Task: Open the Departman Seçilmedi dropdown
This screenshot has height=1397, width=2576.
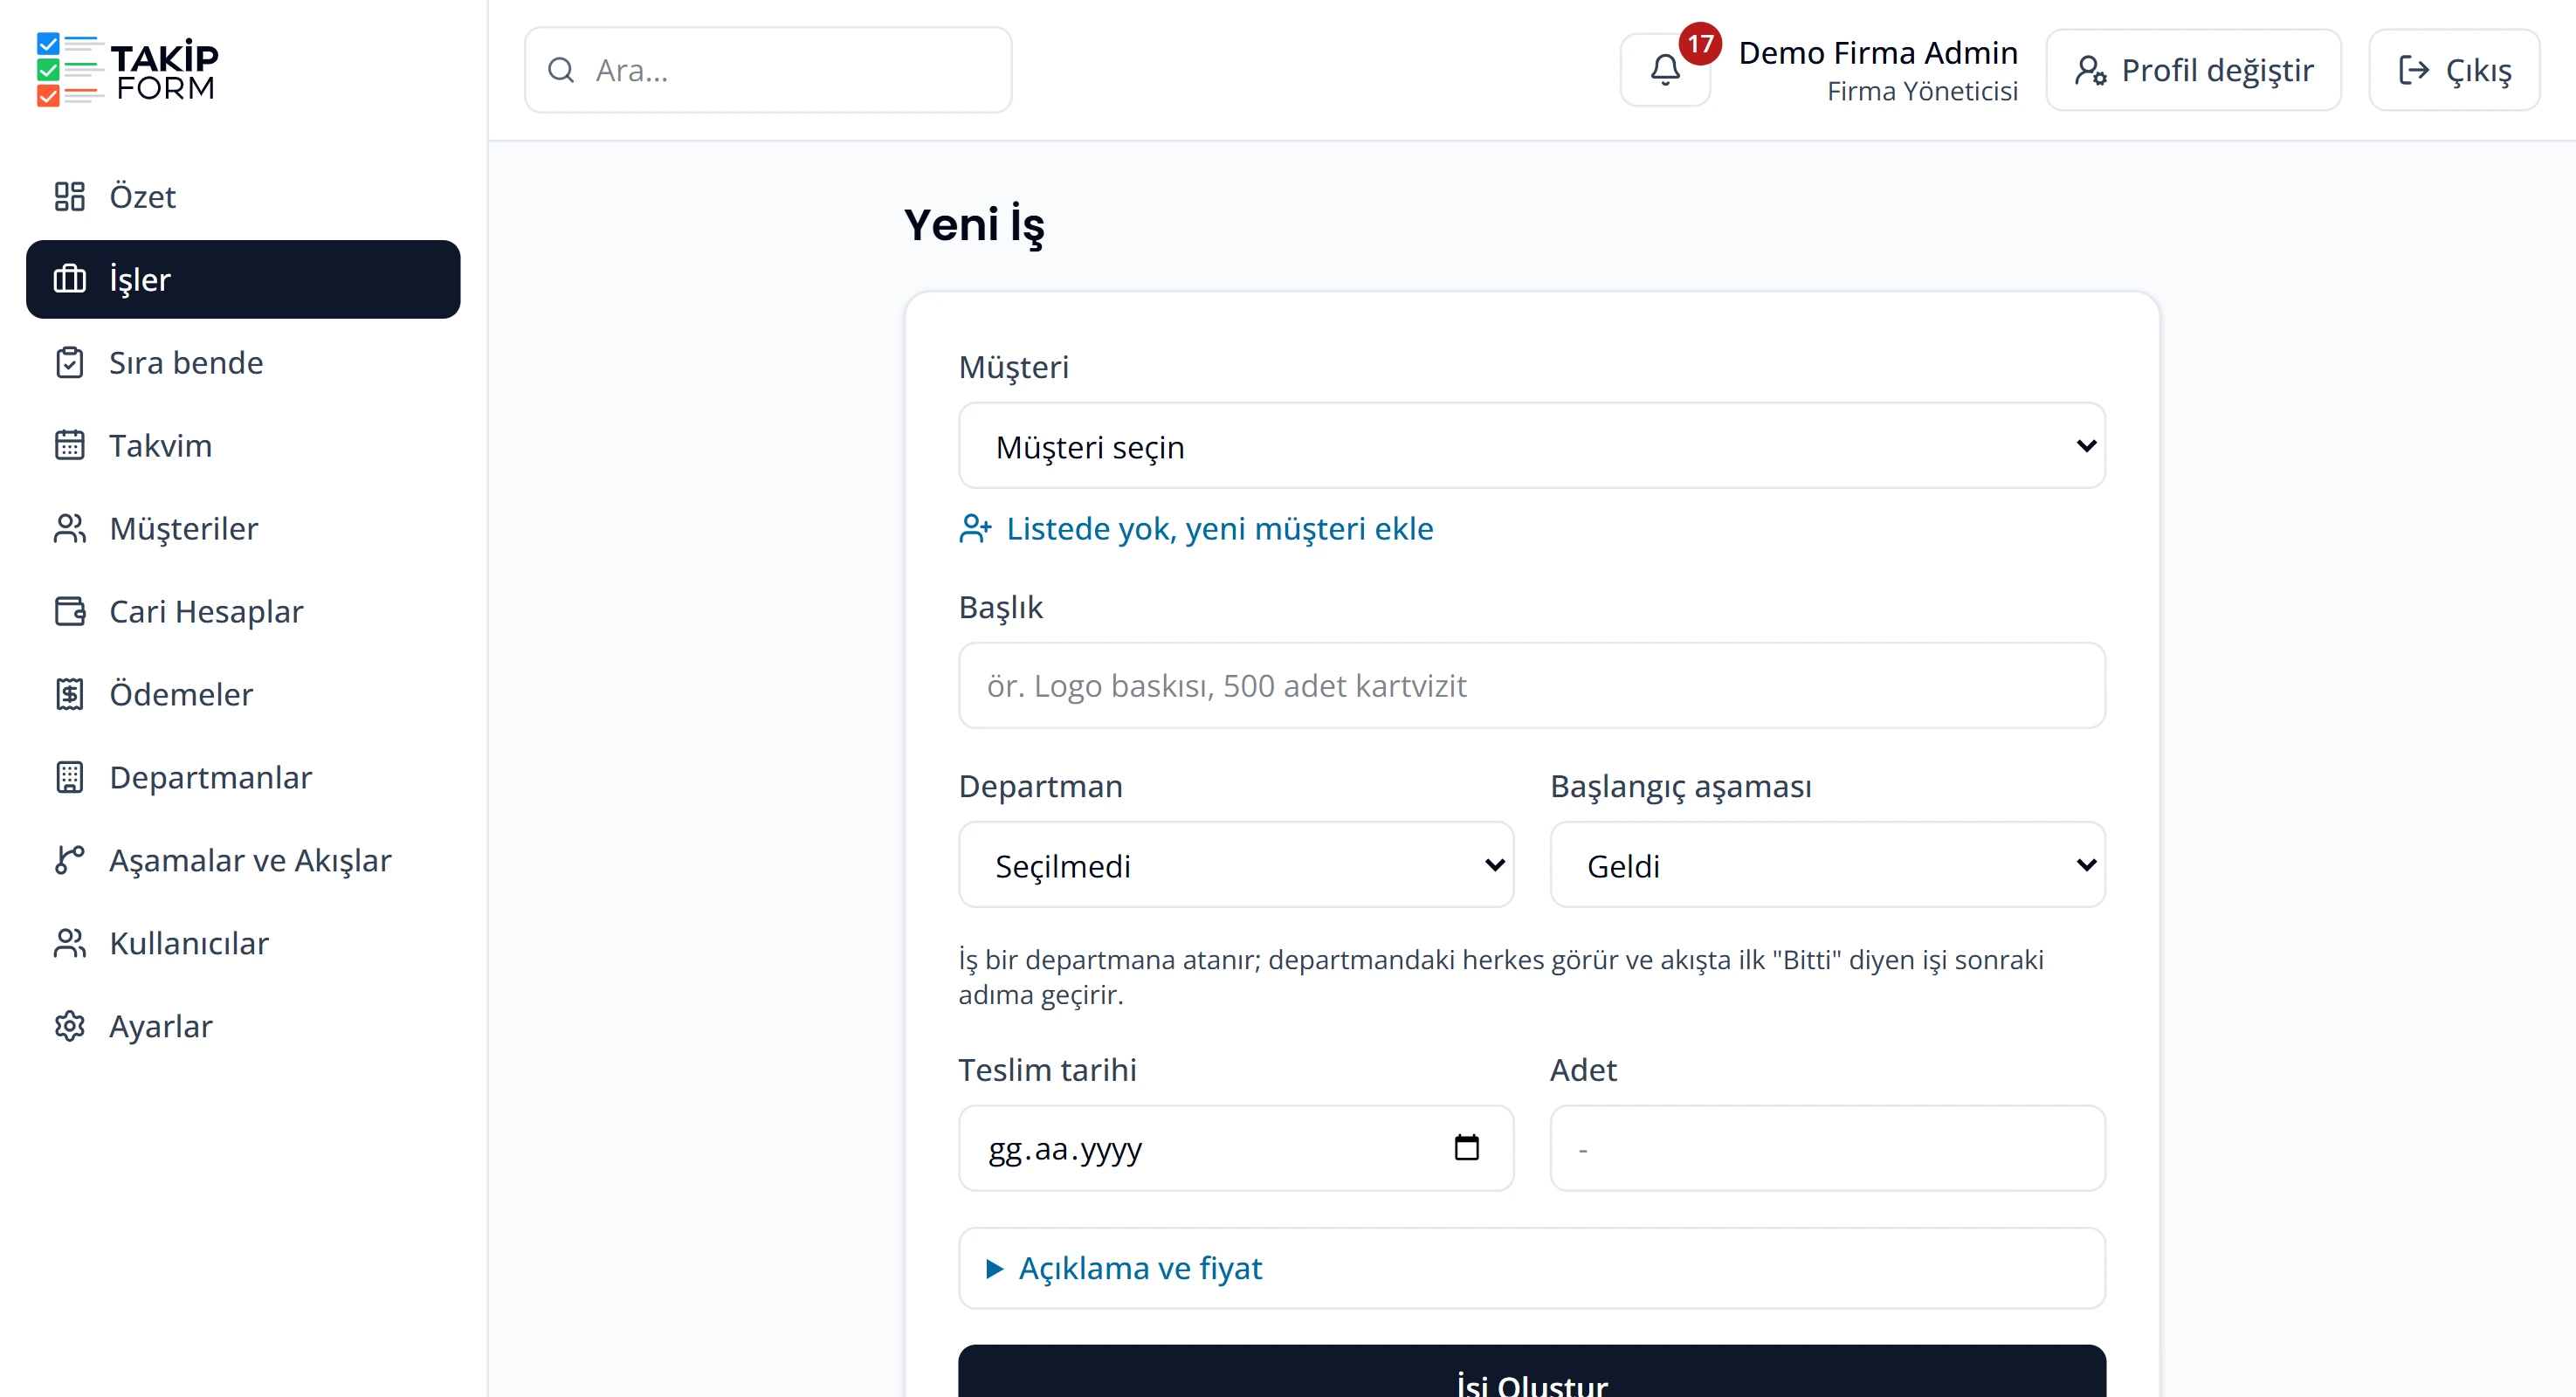Action: [1236, 865]
